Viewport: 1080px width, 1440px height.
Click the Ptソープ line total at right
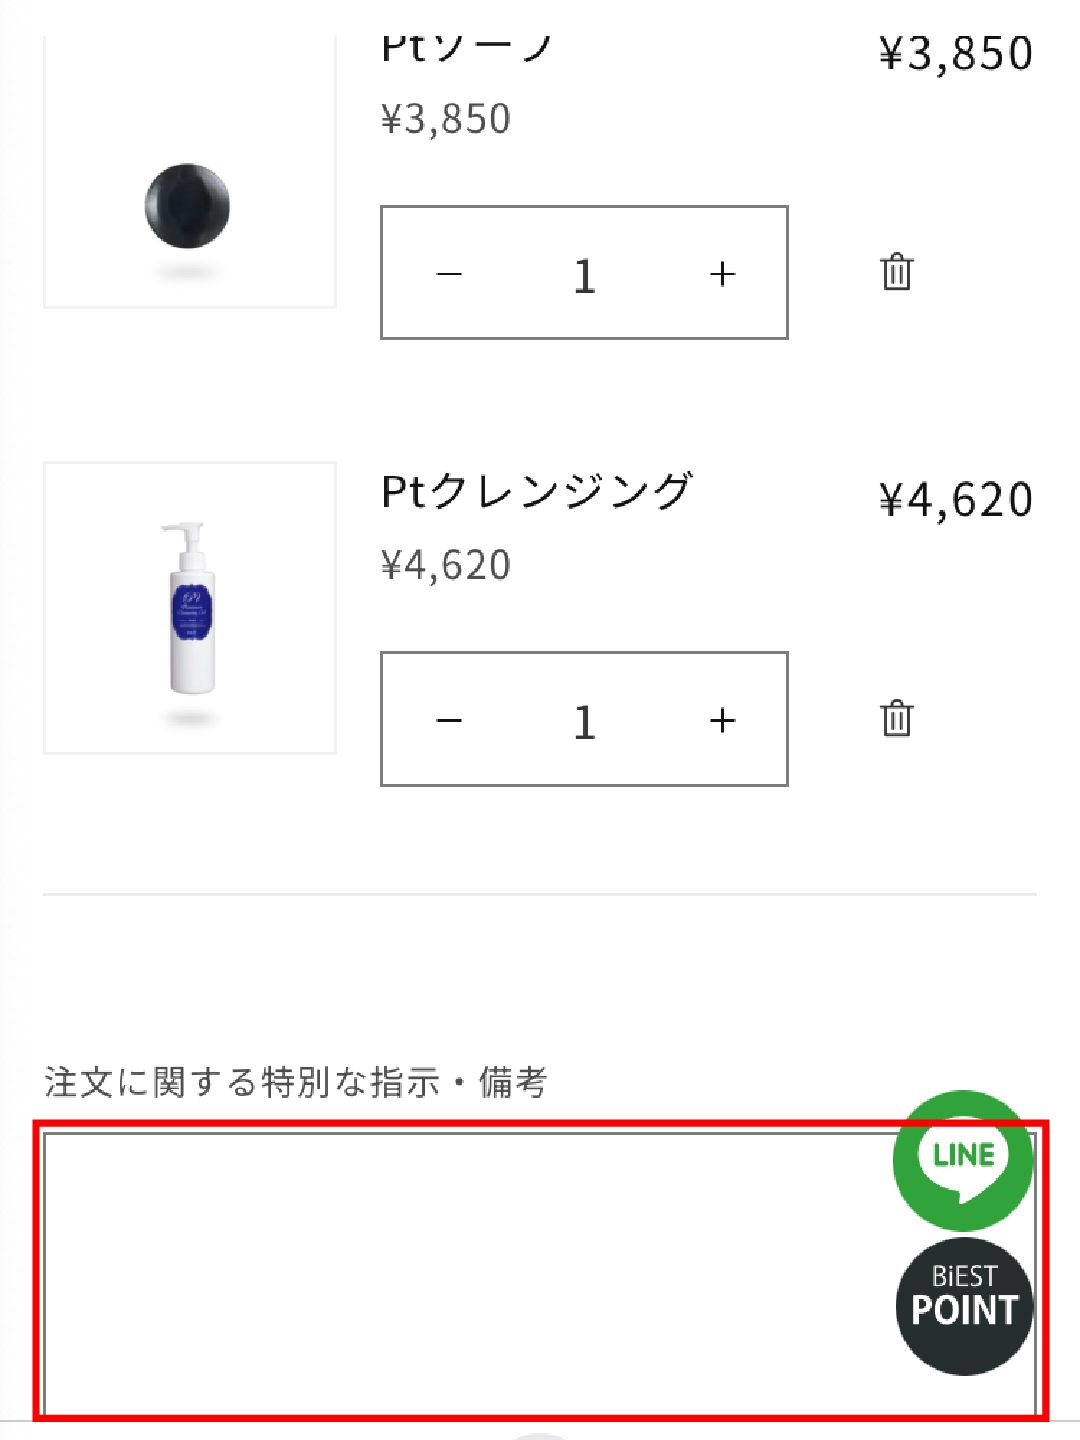click(x=955, y=54)
